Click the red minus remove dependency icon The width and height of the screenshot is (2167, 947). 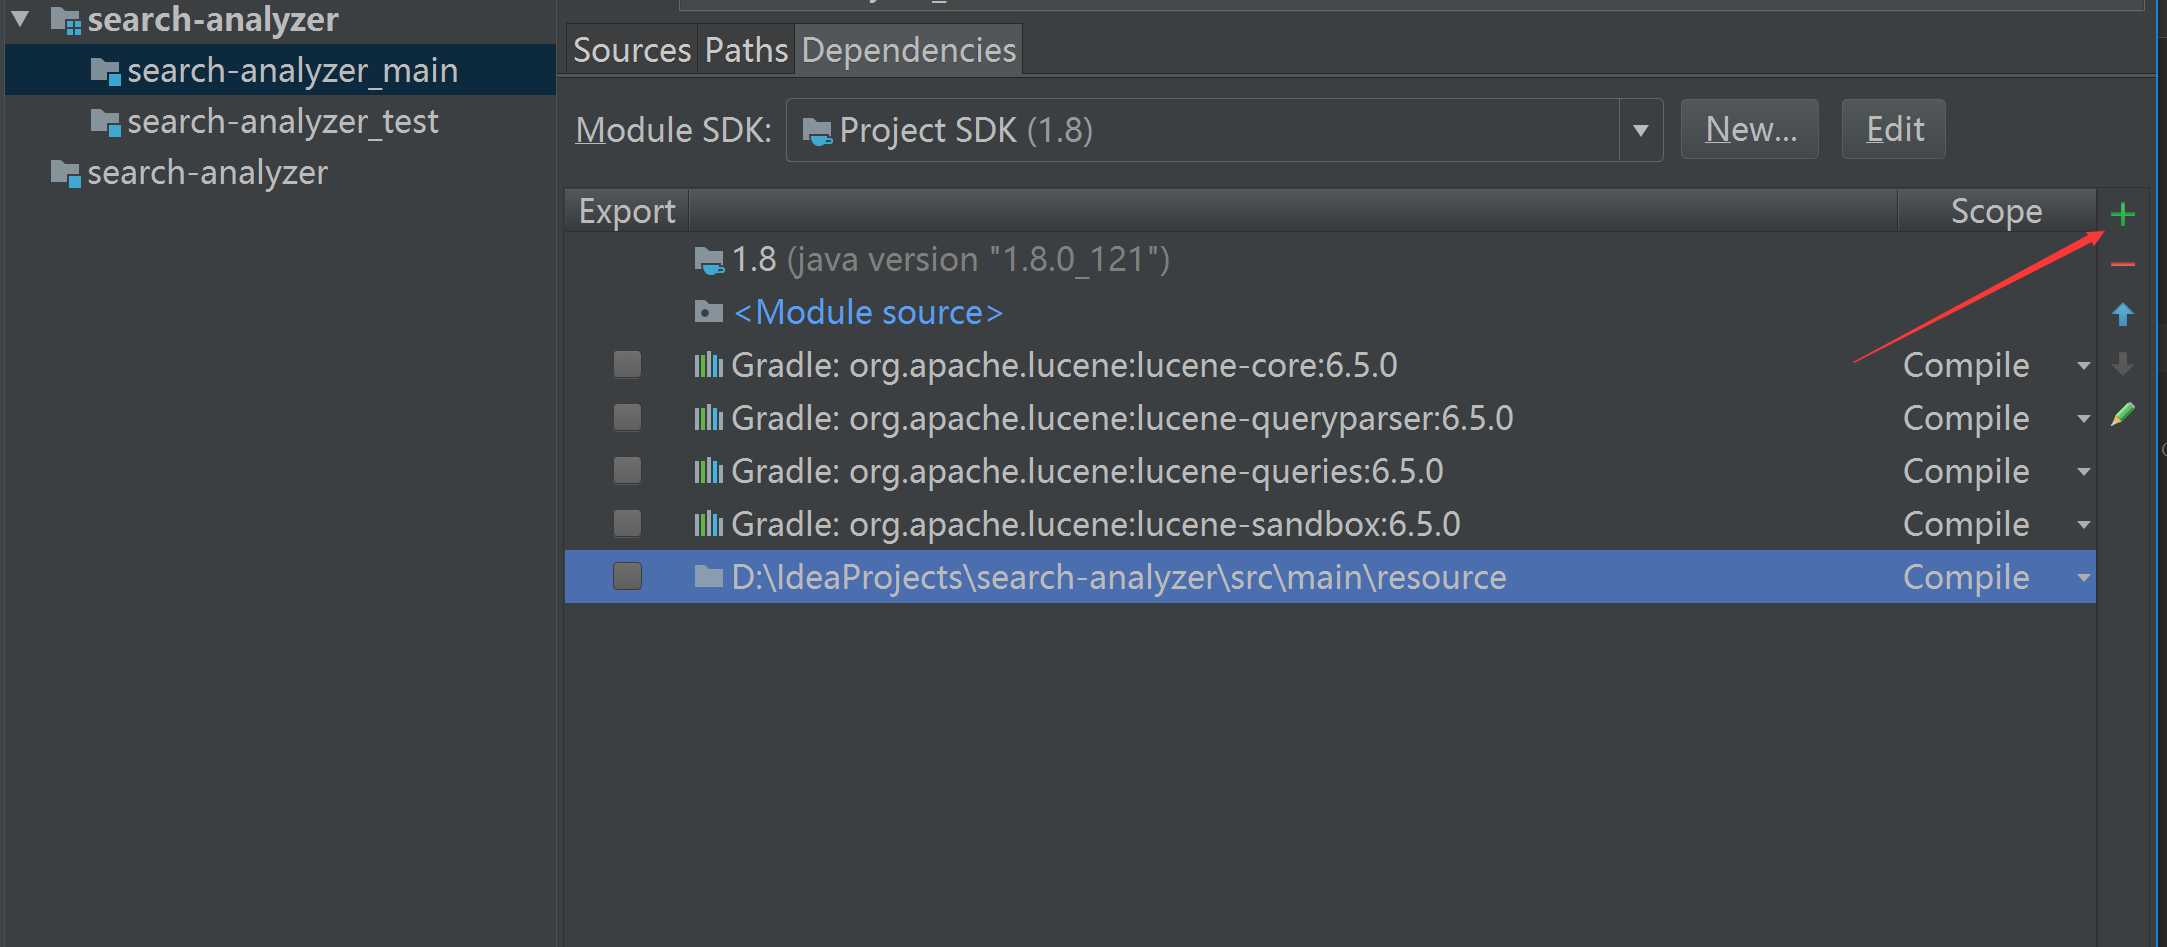2122,264
